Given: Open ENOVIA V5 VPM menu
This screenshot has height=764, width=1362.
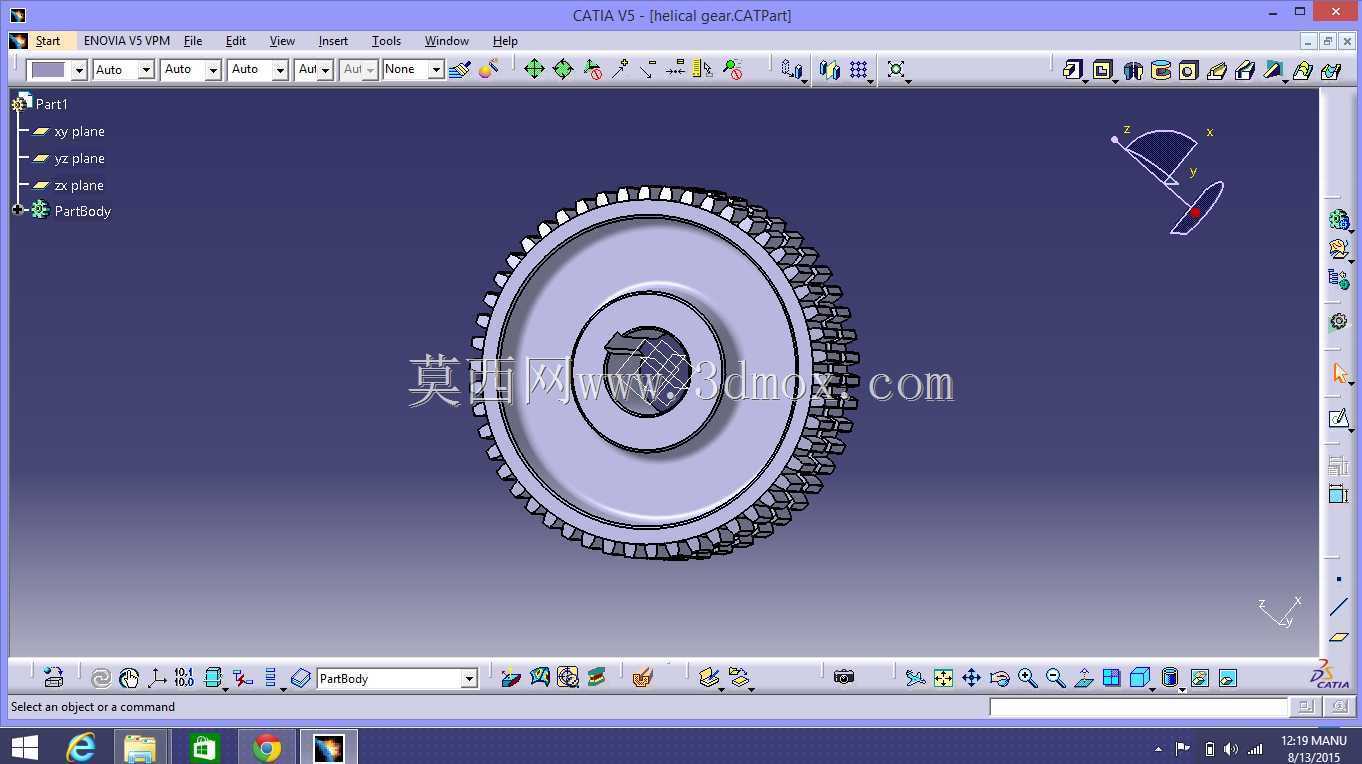Looking at the screenshot, I should point(127,41).
